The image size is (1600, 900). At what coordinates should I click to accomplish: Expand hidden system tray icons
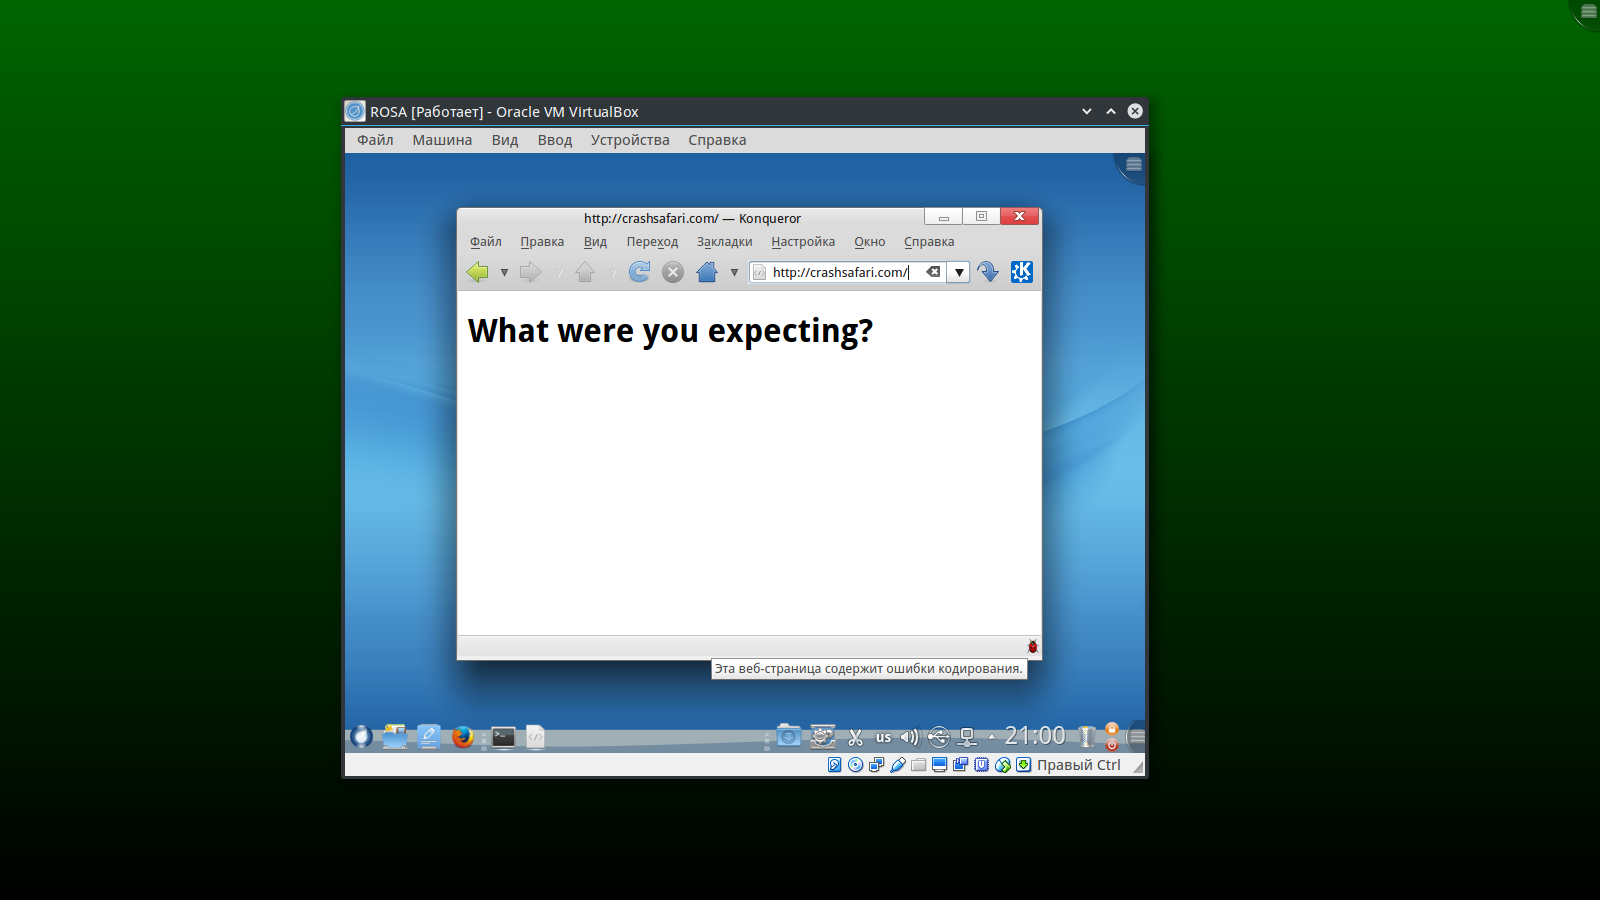tap(992, 738)
